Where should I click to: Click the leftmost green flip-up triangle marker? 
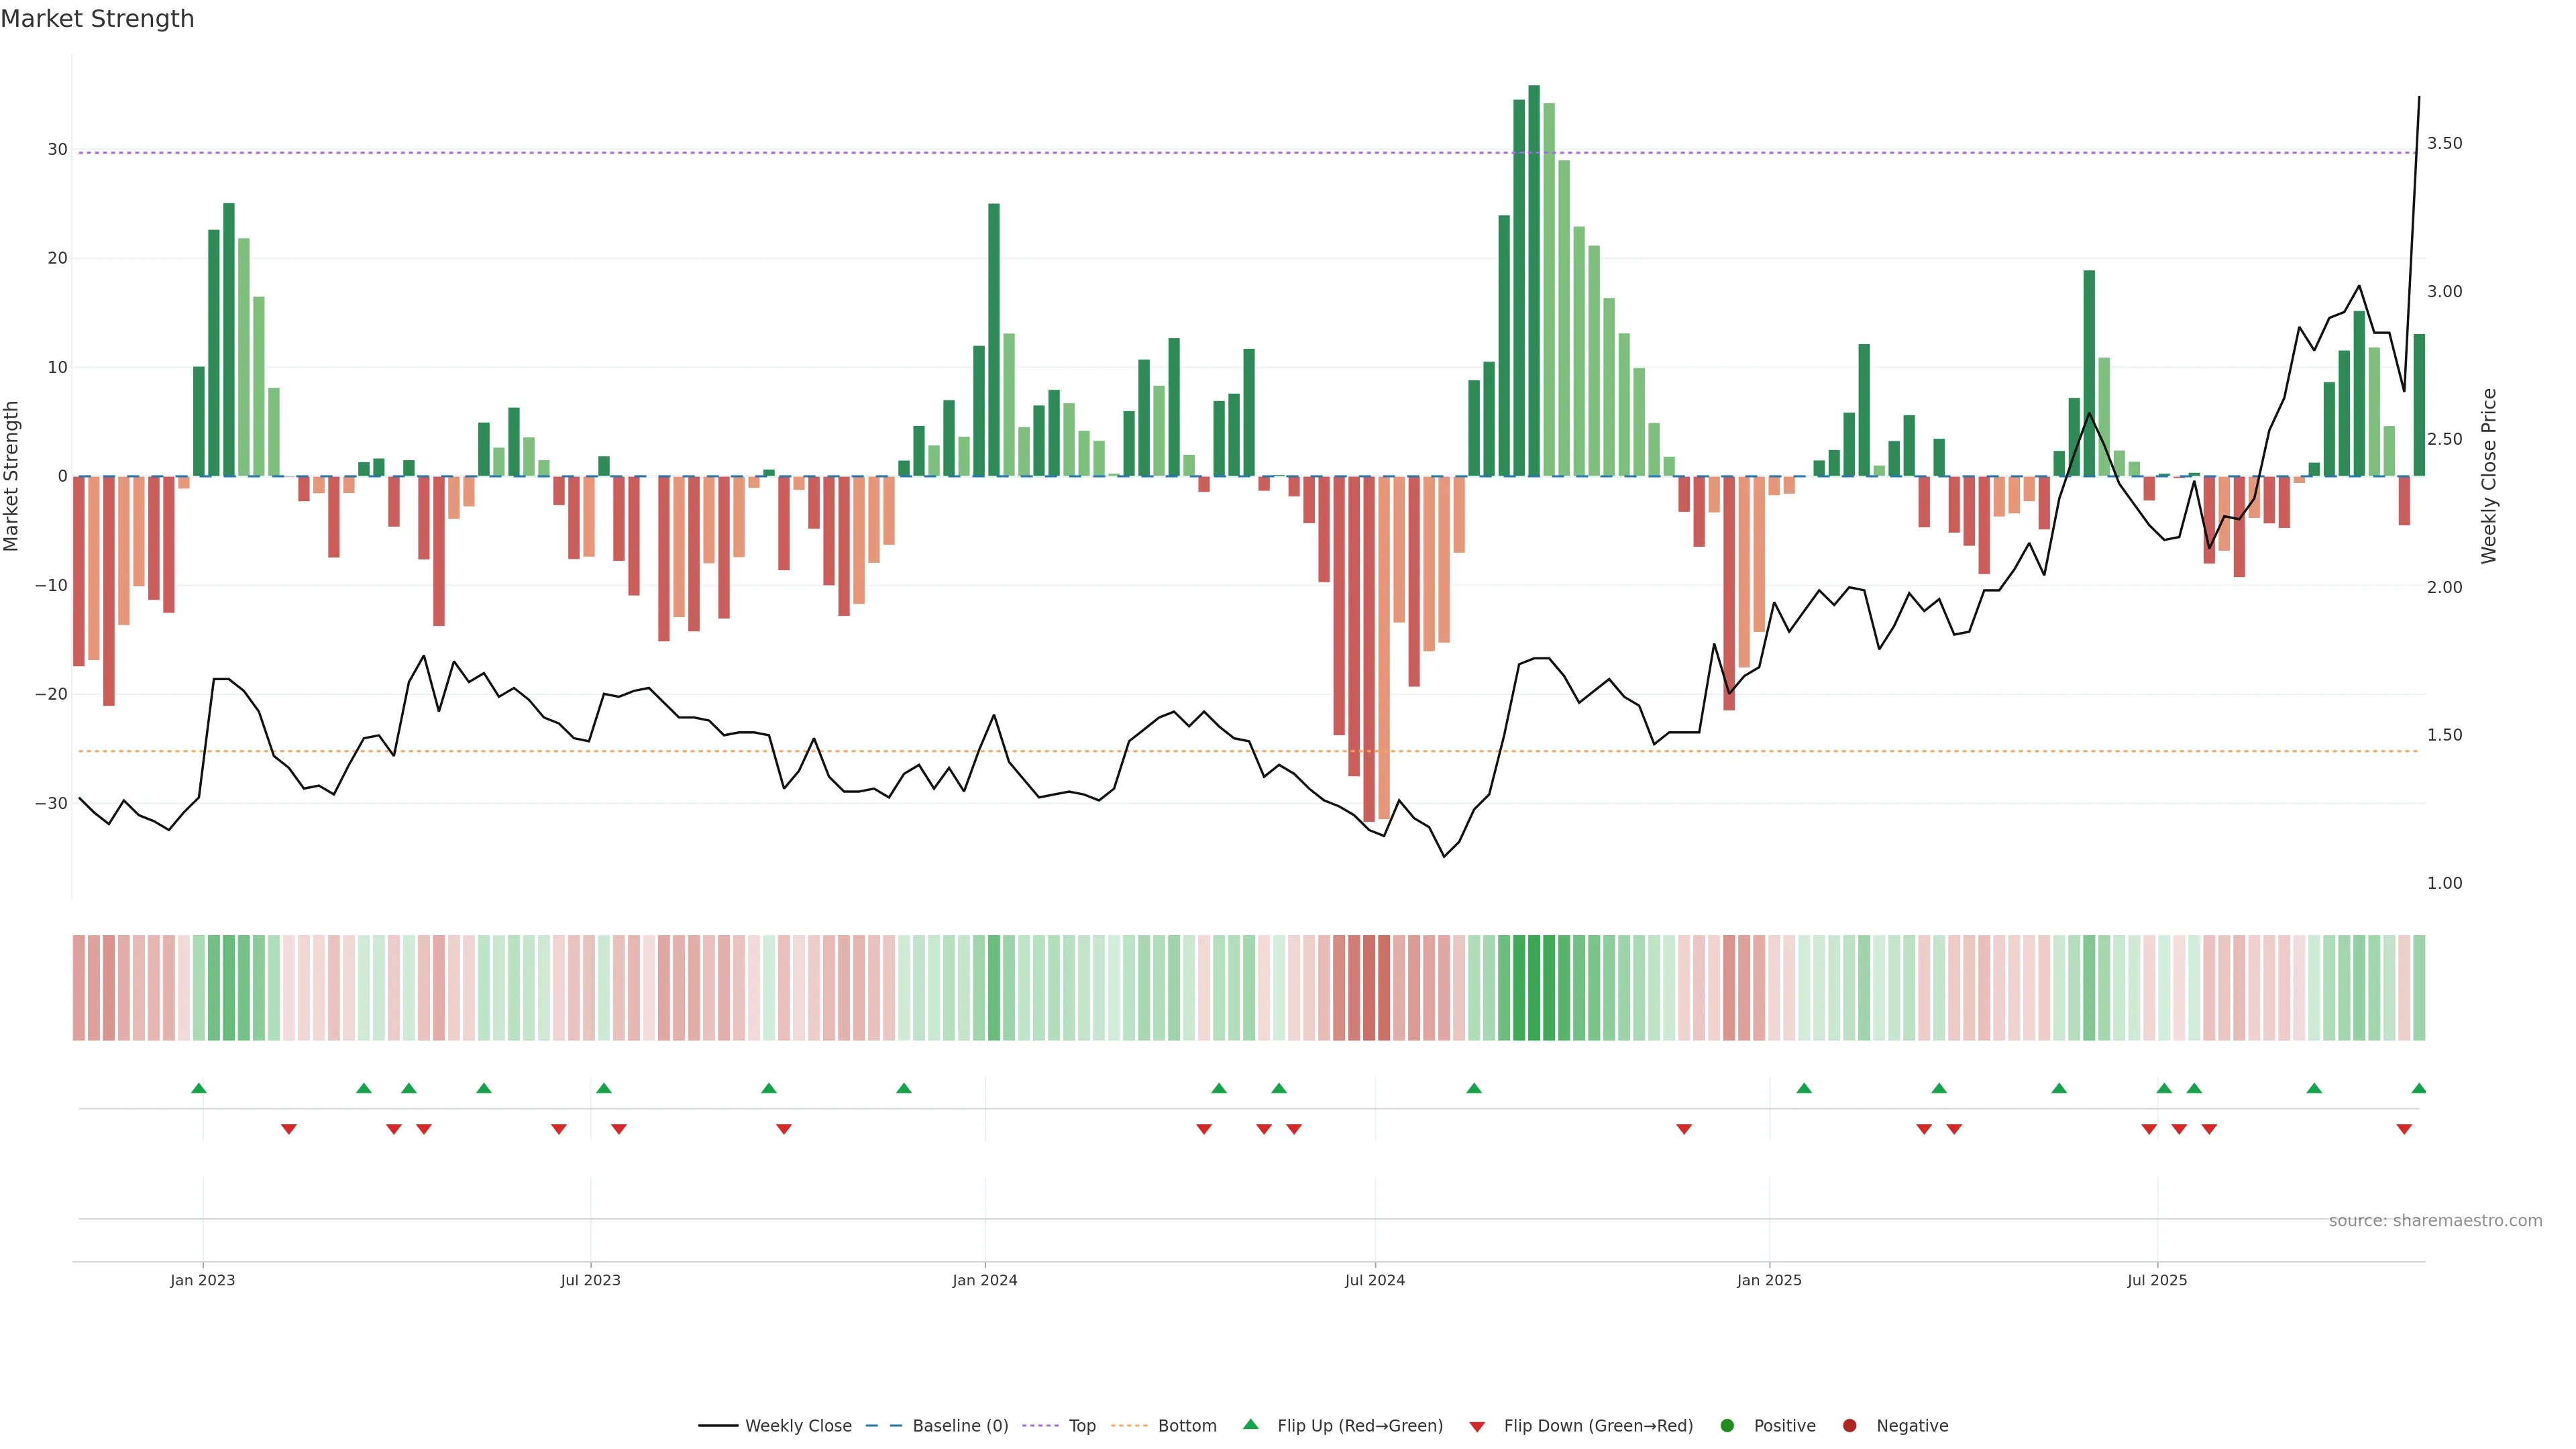[199, 1088]
